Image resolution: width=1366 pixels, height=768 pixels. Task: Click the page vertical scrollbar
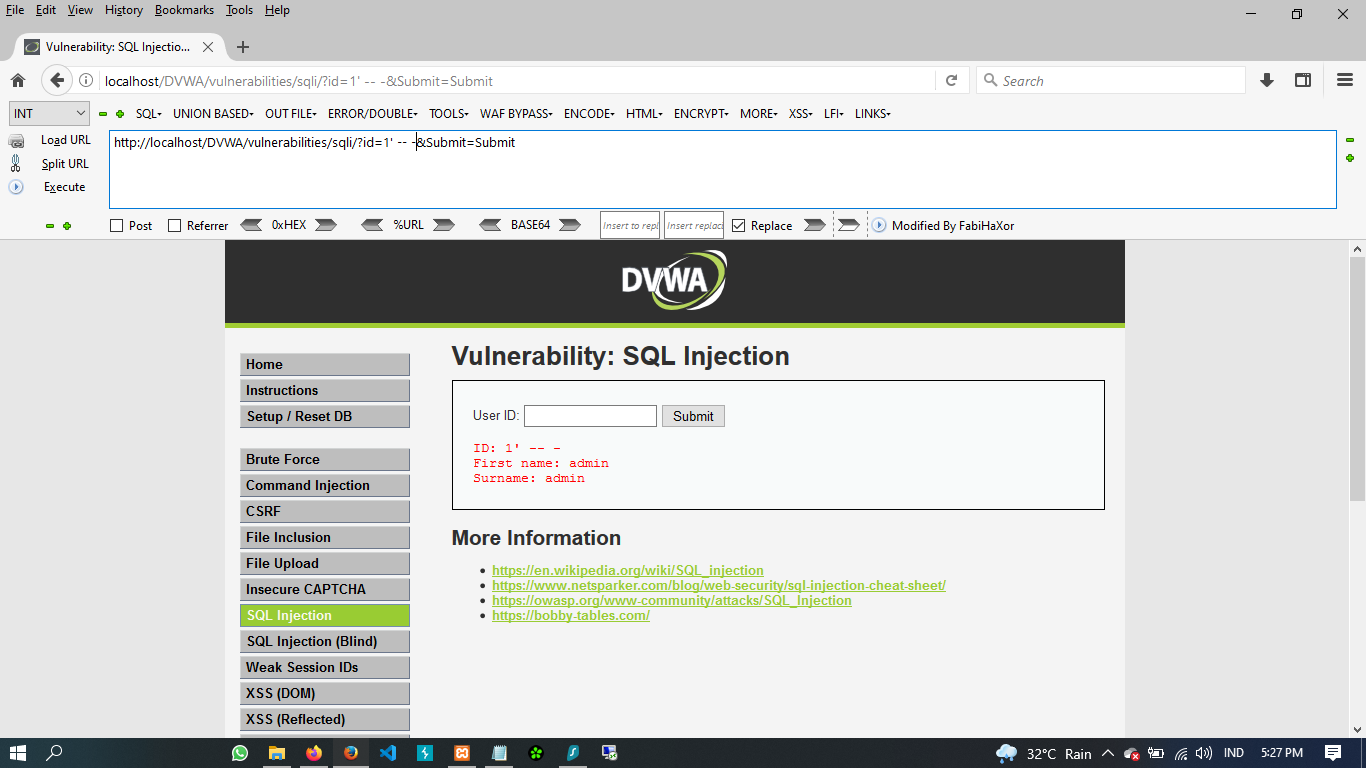coord(1357,378)
